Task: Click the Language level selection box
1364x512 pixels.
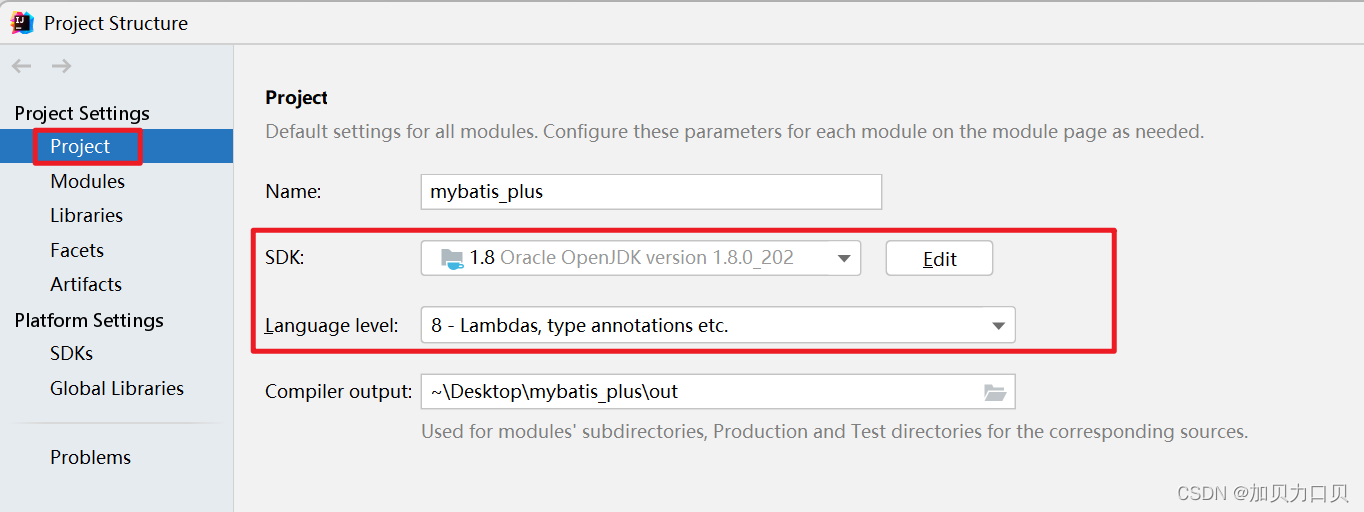Action: click(x=700, y=326)
